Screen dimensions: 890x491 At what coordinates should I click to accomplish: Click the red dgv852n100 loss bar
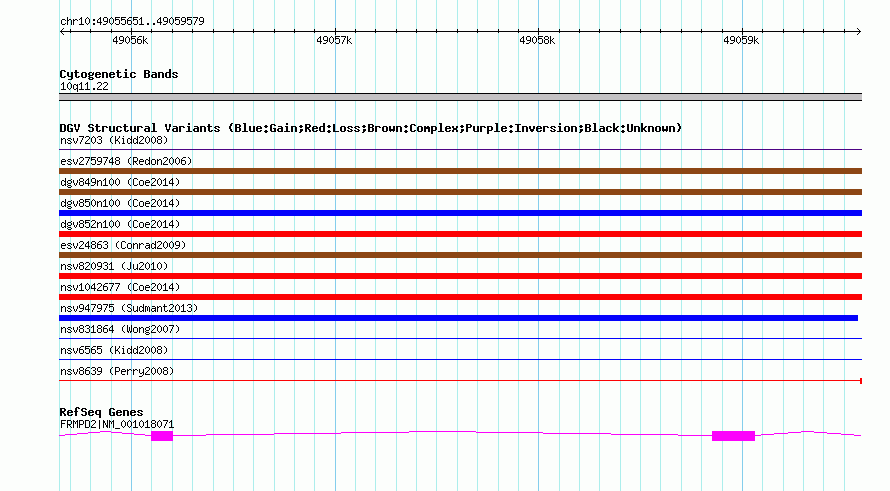(460, 234)
